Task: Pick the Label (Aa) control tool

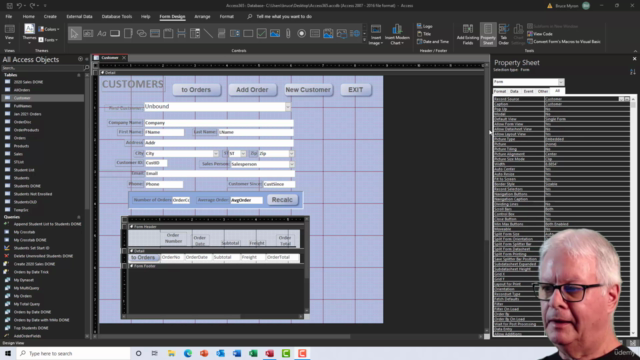Action: tap(102, 33)
